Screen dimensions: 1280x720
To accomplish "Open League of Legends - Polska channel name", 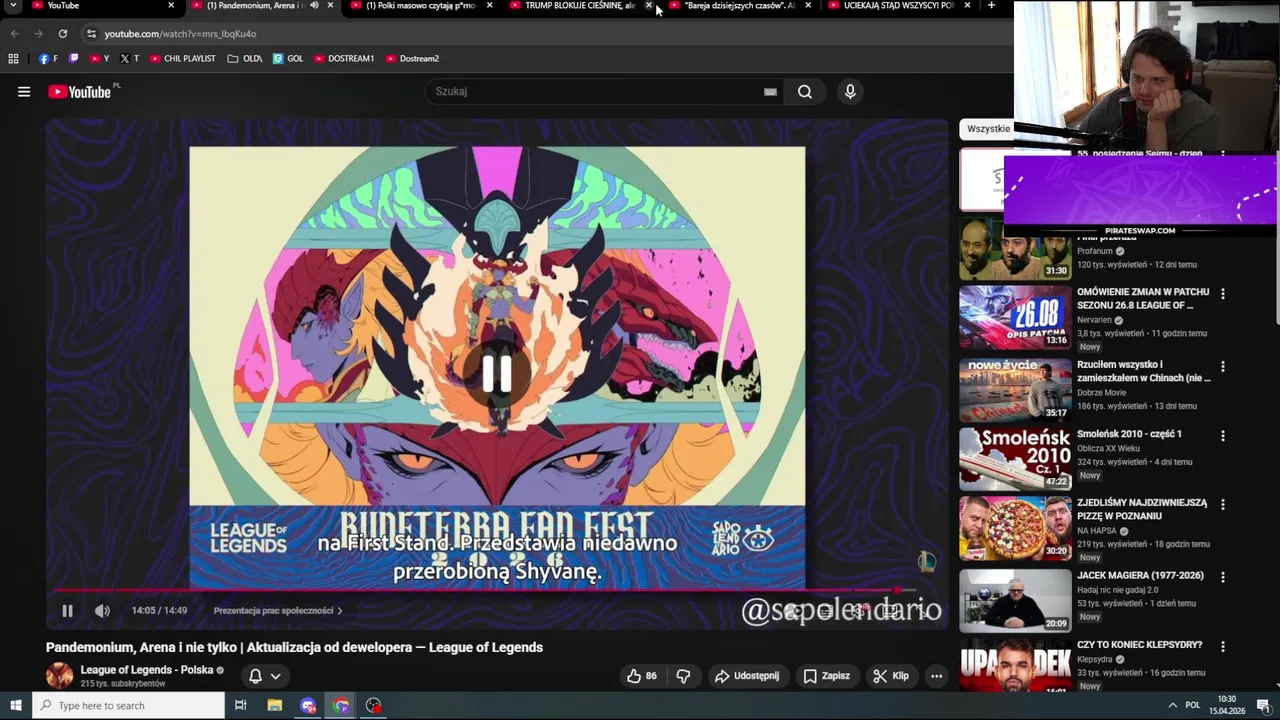I will [147, 670].
